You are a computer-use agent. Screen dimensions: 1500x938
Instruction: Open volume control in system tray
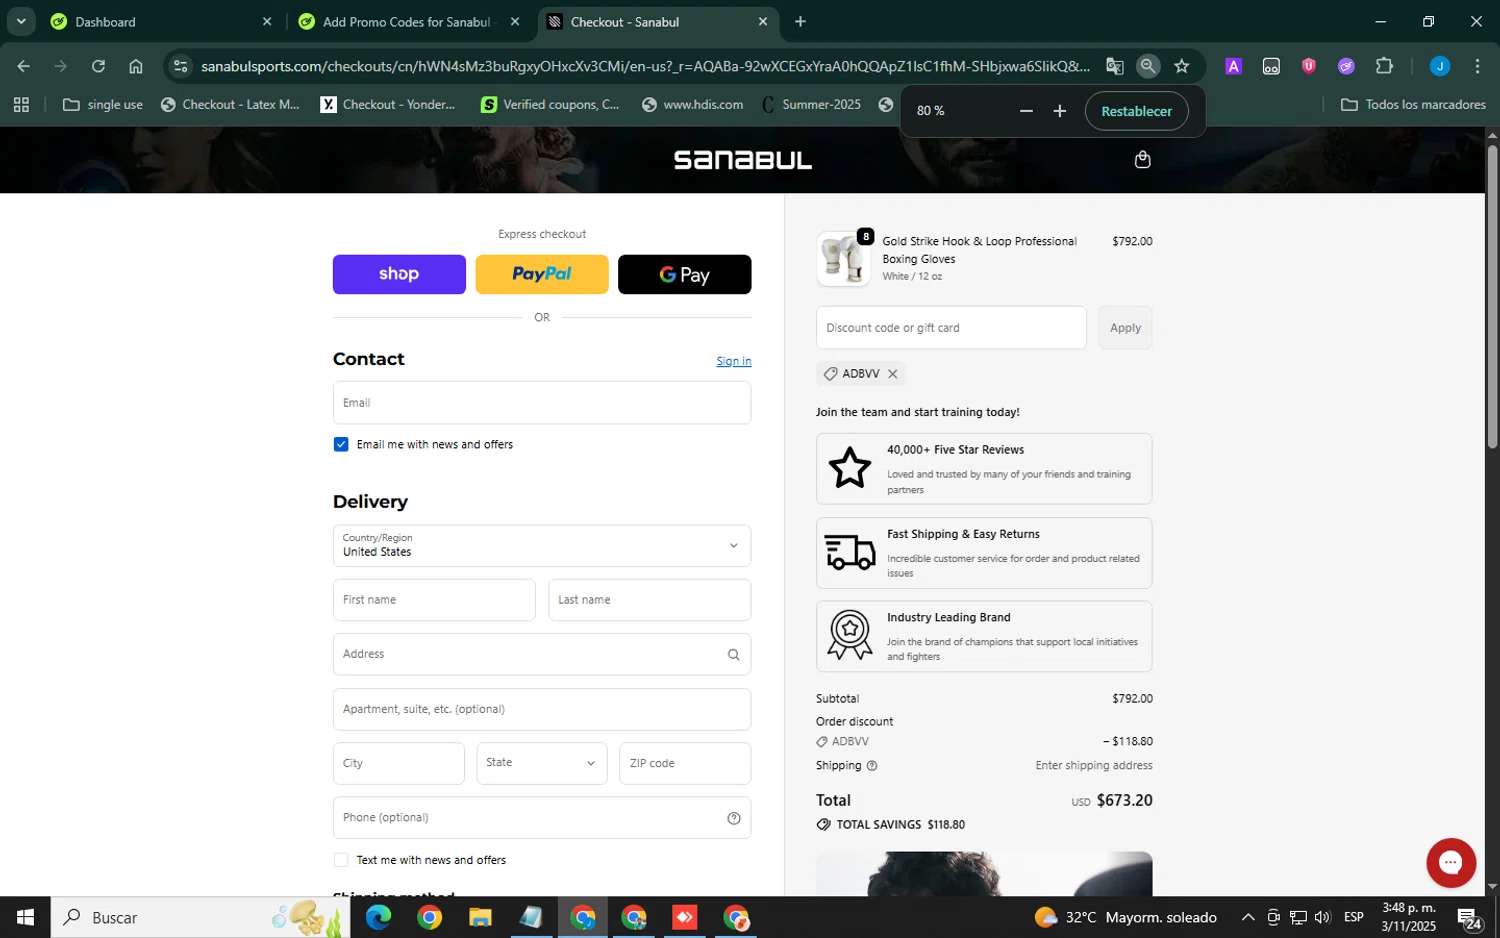[x=1323, y=917]
